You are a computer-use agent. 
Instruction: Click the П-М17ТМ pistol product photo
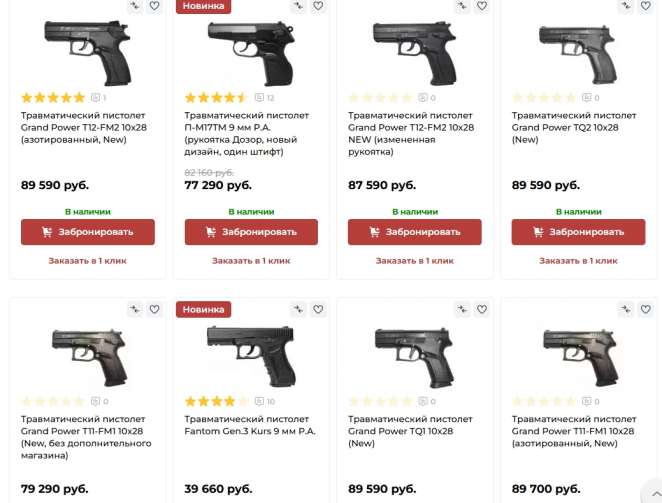pos(251,48)
